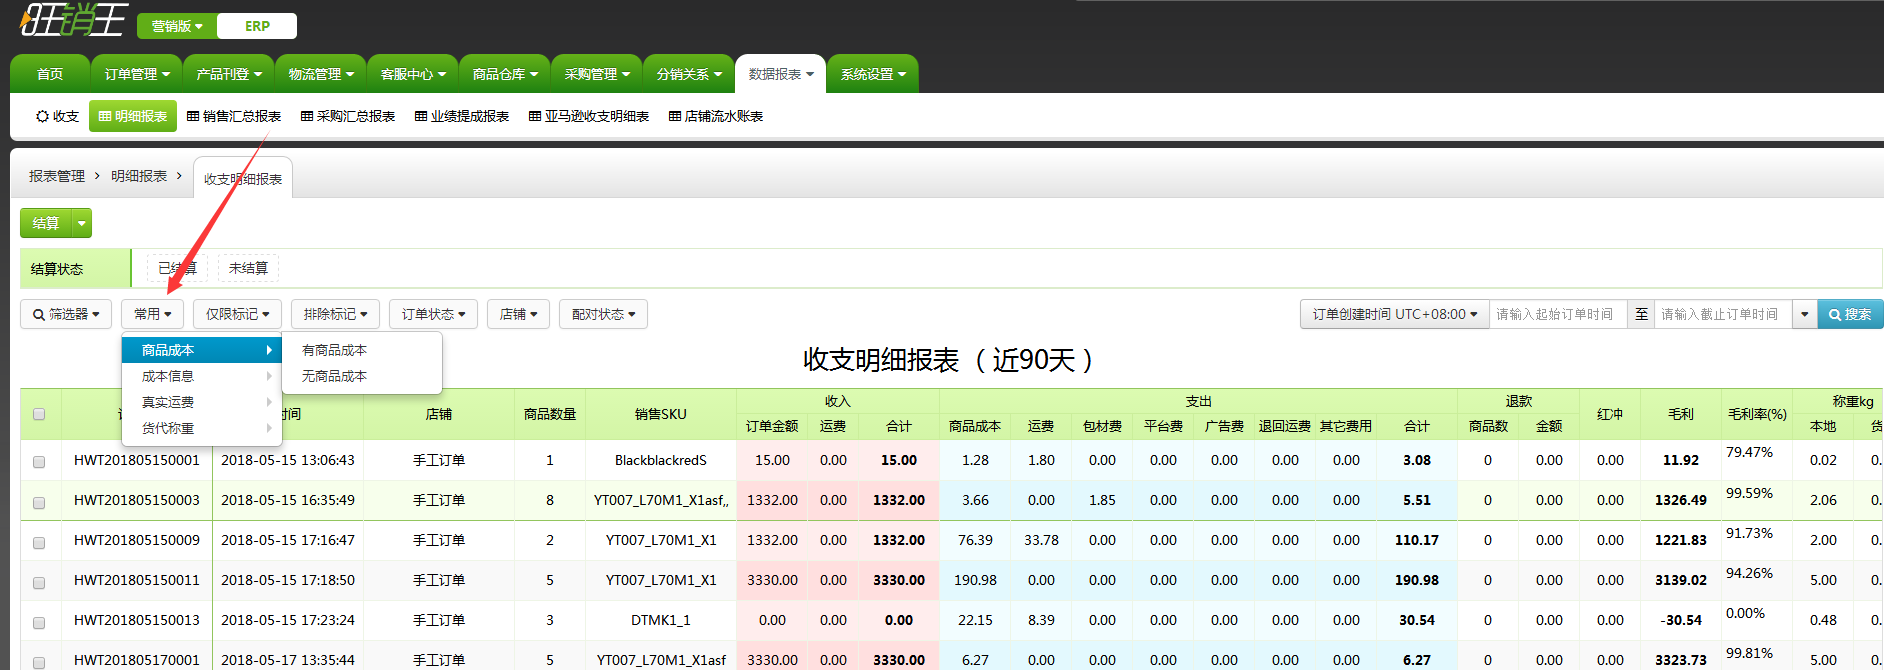1884x670 pixels.
Task: Open the 配对状态 dropdown
Action: pos(603,314)
